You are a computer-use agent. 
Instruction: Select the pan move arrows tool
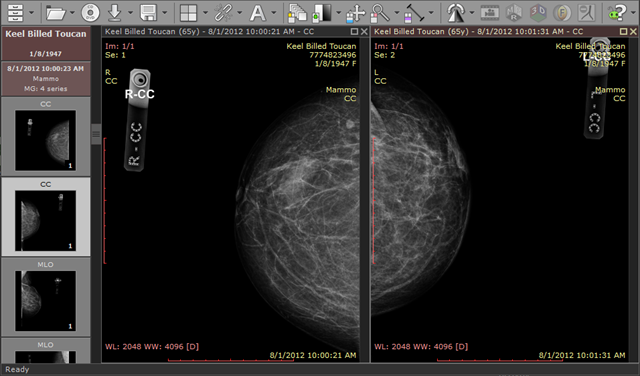click(356, 13)
